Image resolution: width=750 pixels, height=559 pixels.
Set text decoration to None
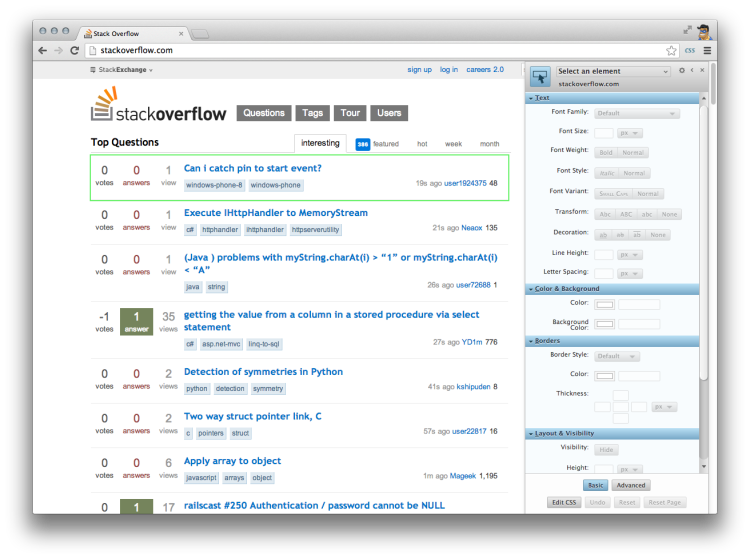pos(658,235)
